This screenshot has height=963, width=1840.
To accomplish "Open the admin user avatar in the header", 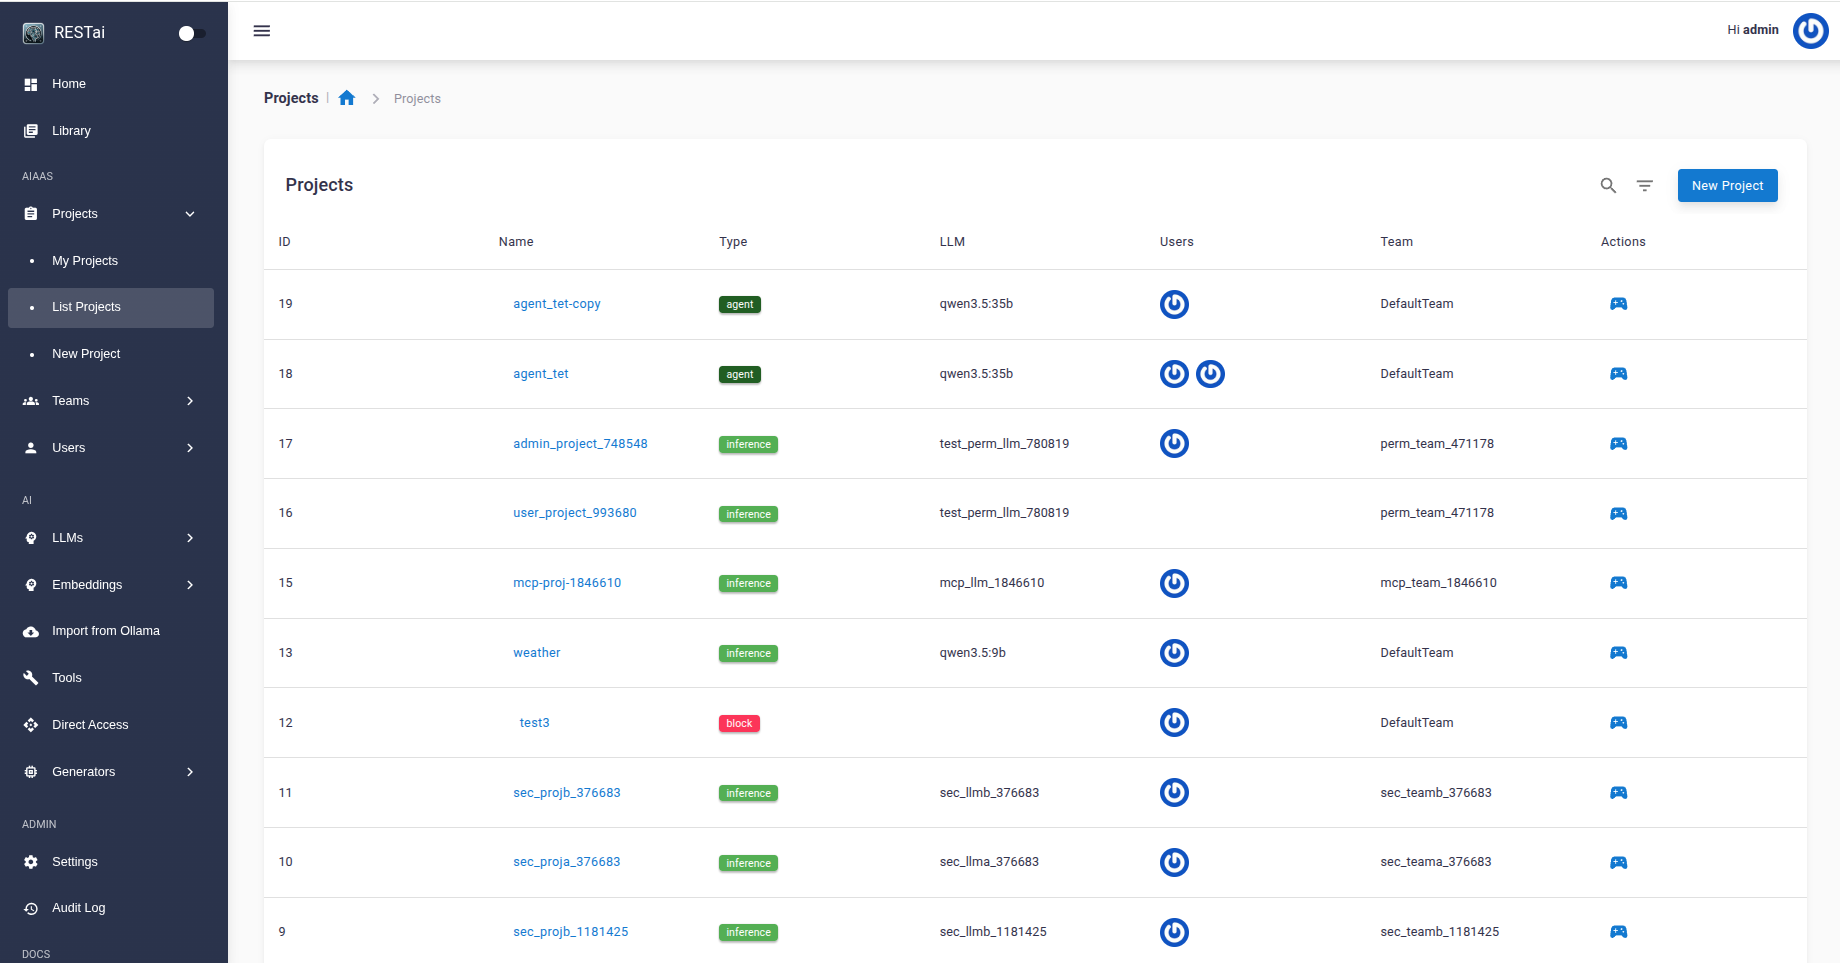I will pyautogui.click(x=1810, y=31).
